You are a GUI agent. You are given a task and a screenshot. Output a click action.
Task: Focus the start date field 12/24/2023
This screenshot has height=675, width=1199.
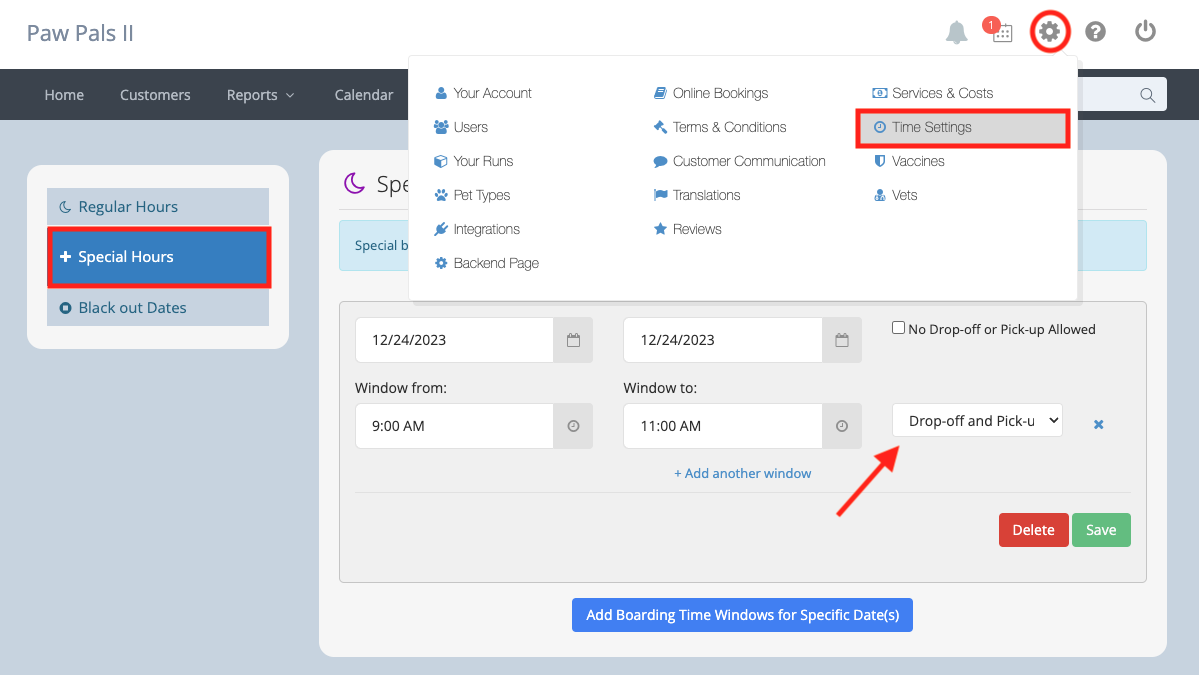click(x=454, y=340)
